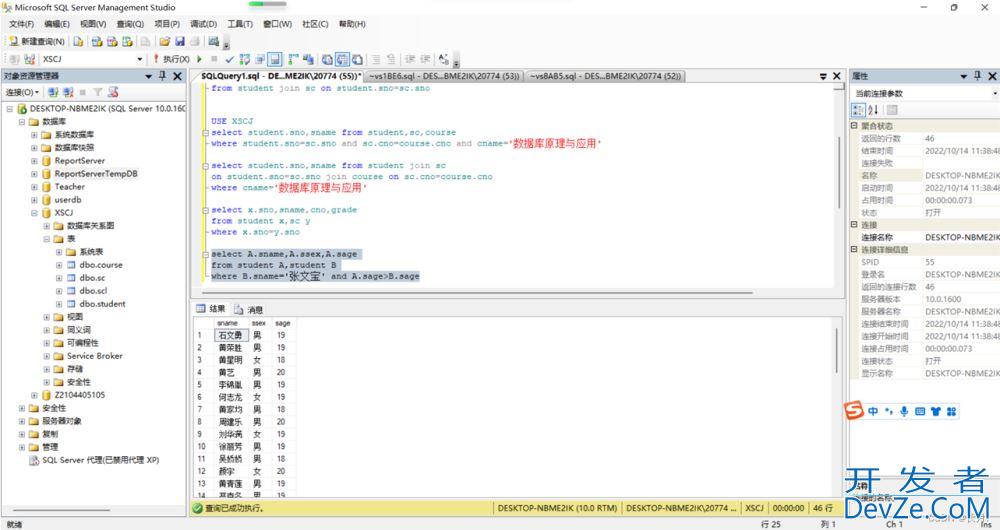The width and height of the screenshot is (1000, 530).
Task: Open the active files dropdown arrow by tabs
Action: pyautogui.click(x=823, y=76)
